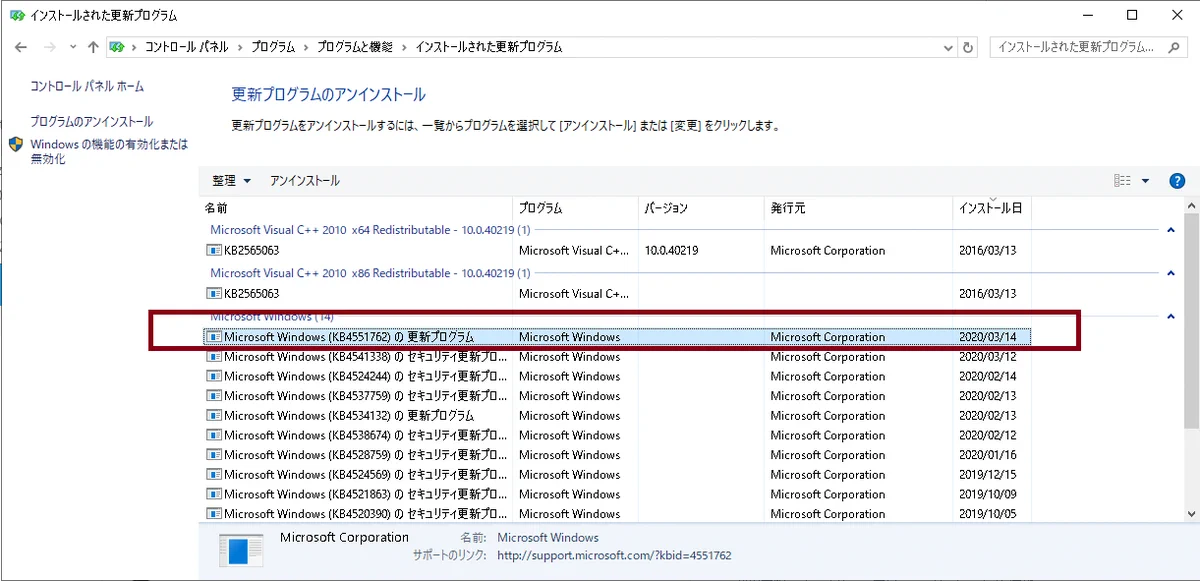Collapse the Visual C++ 2010 x86 group
This screenshot has width=1200, height=581.
[x=1170, y=273]
